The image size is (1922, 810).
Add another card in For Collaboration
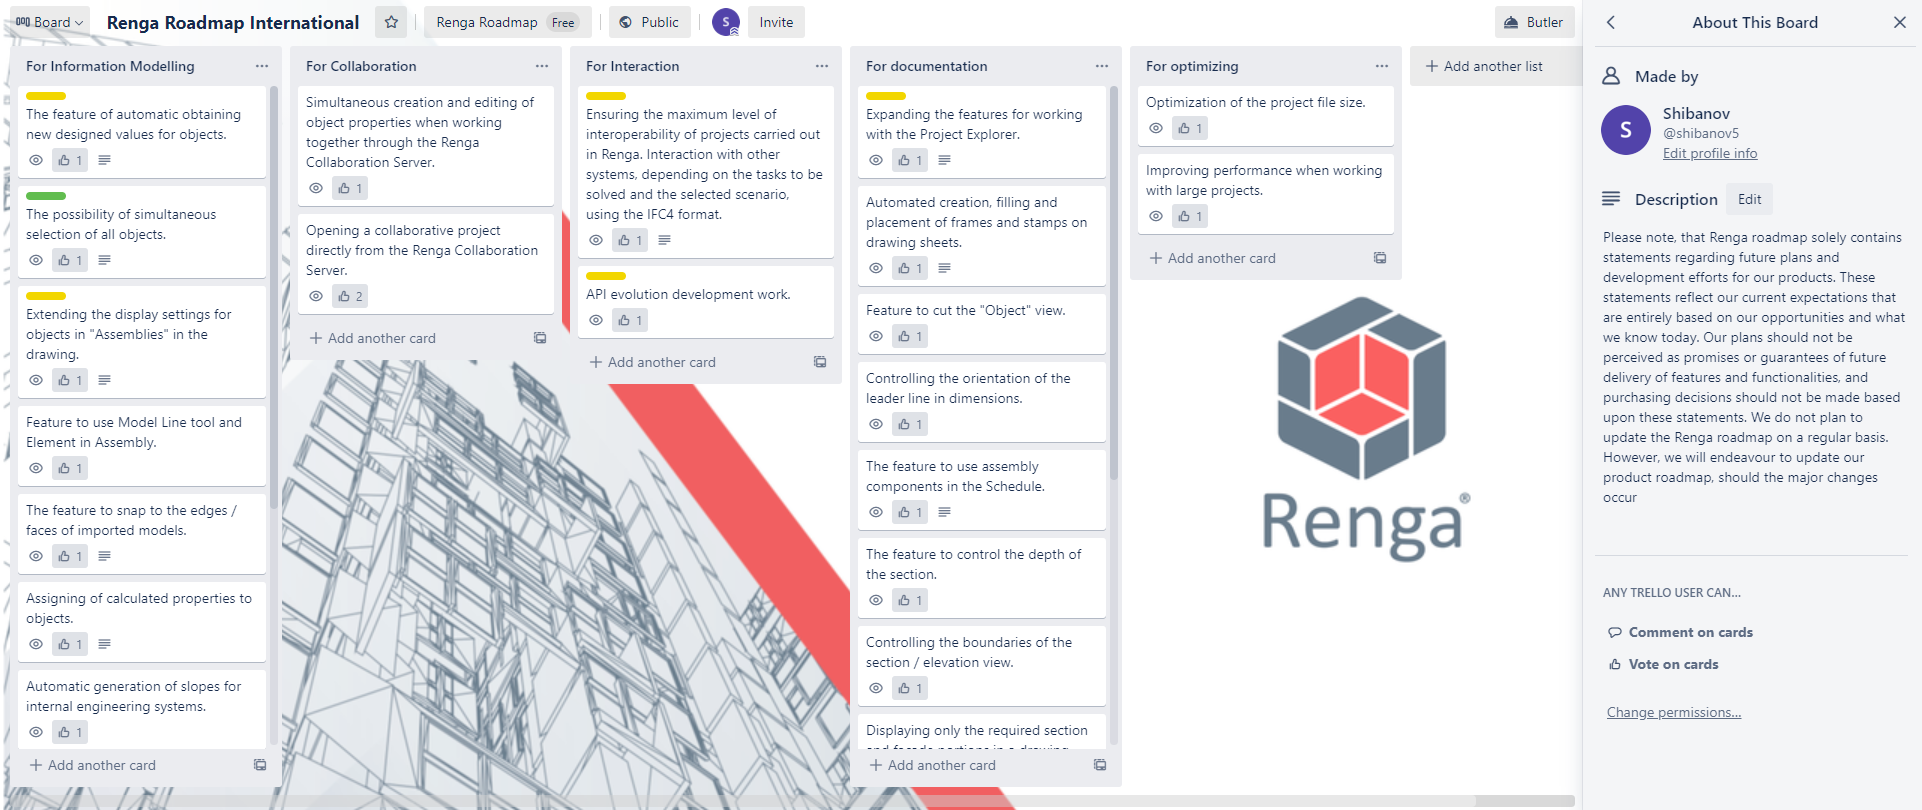[372, 338]
